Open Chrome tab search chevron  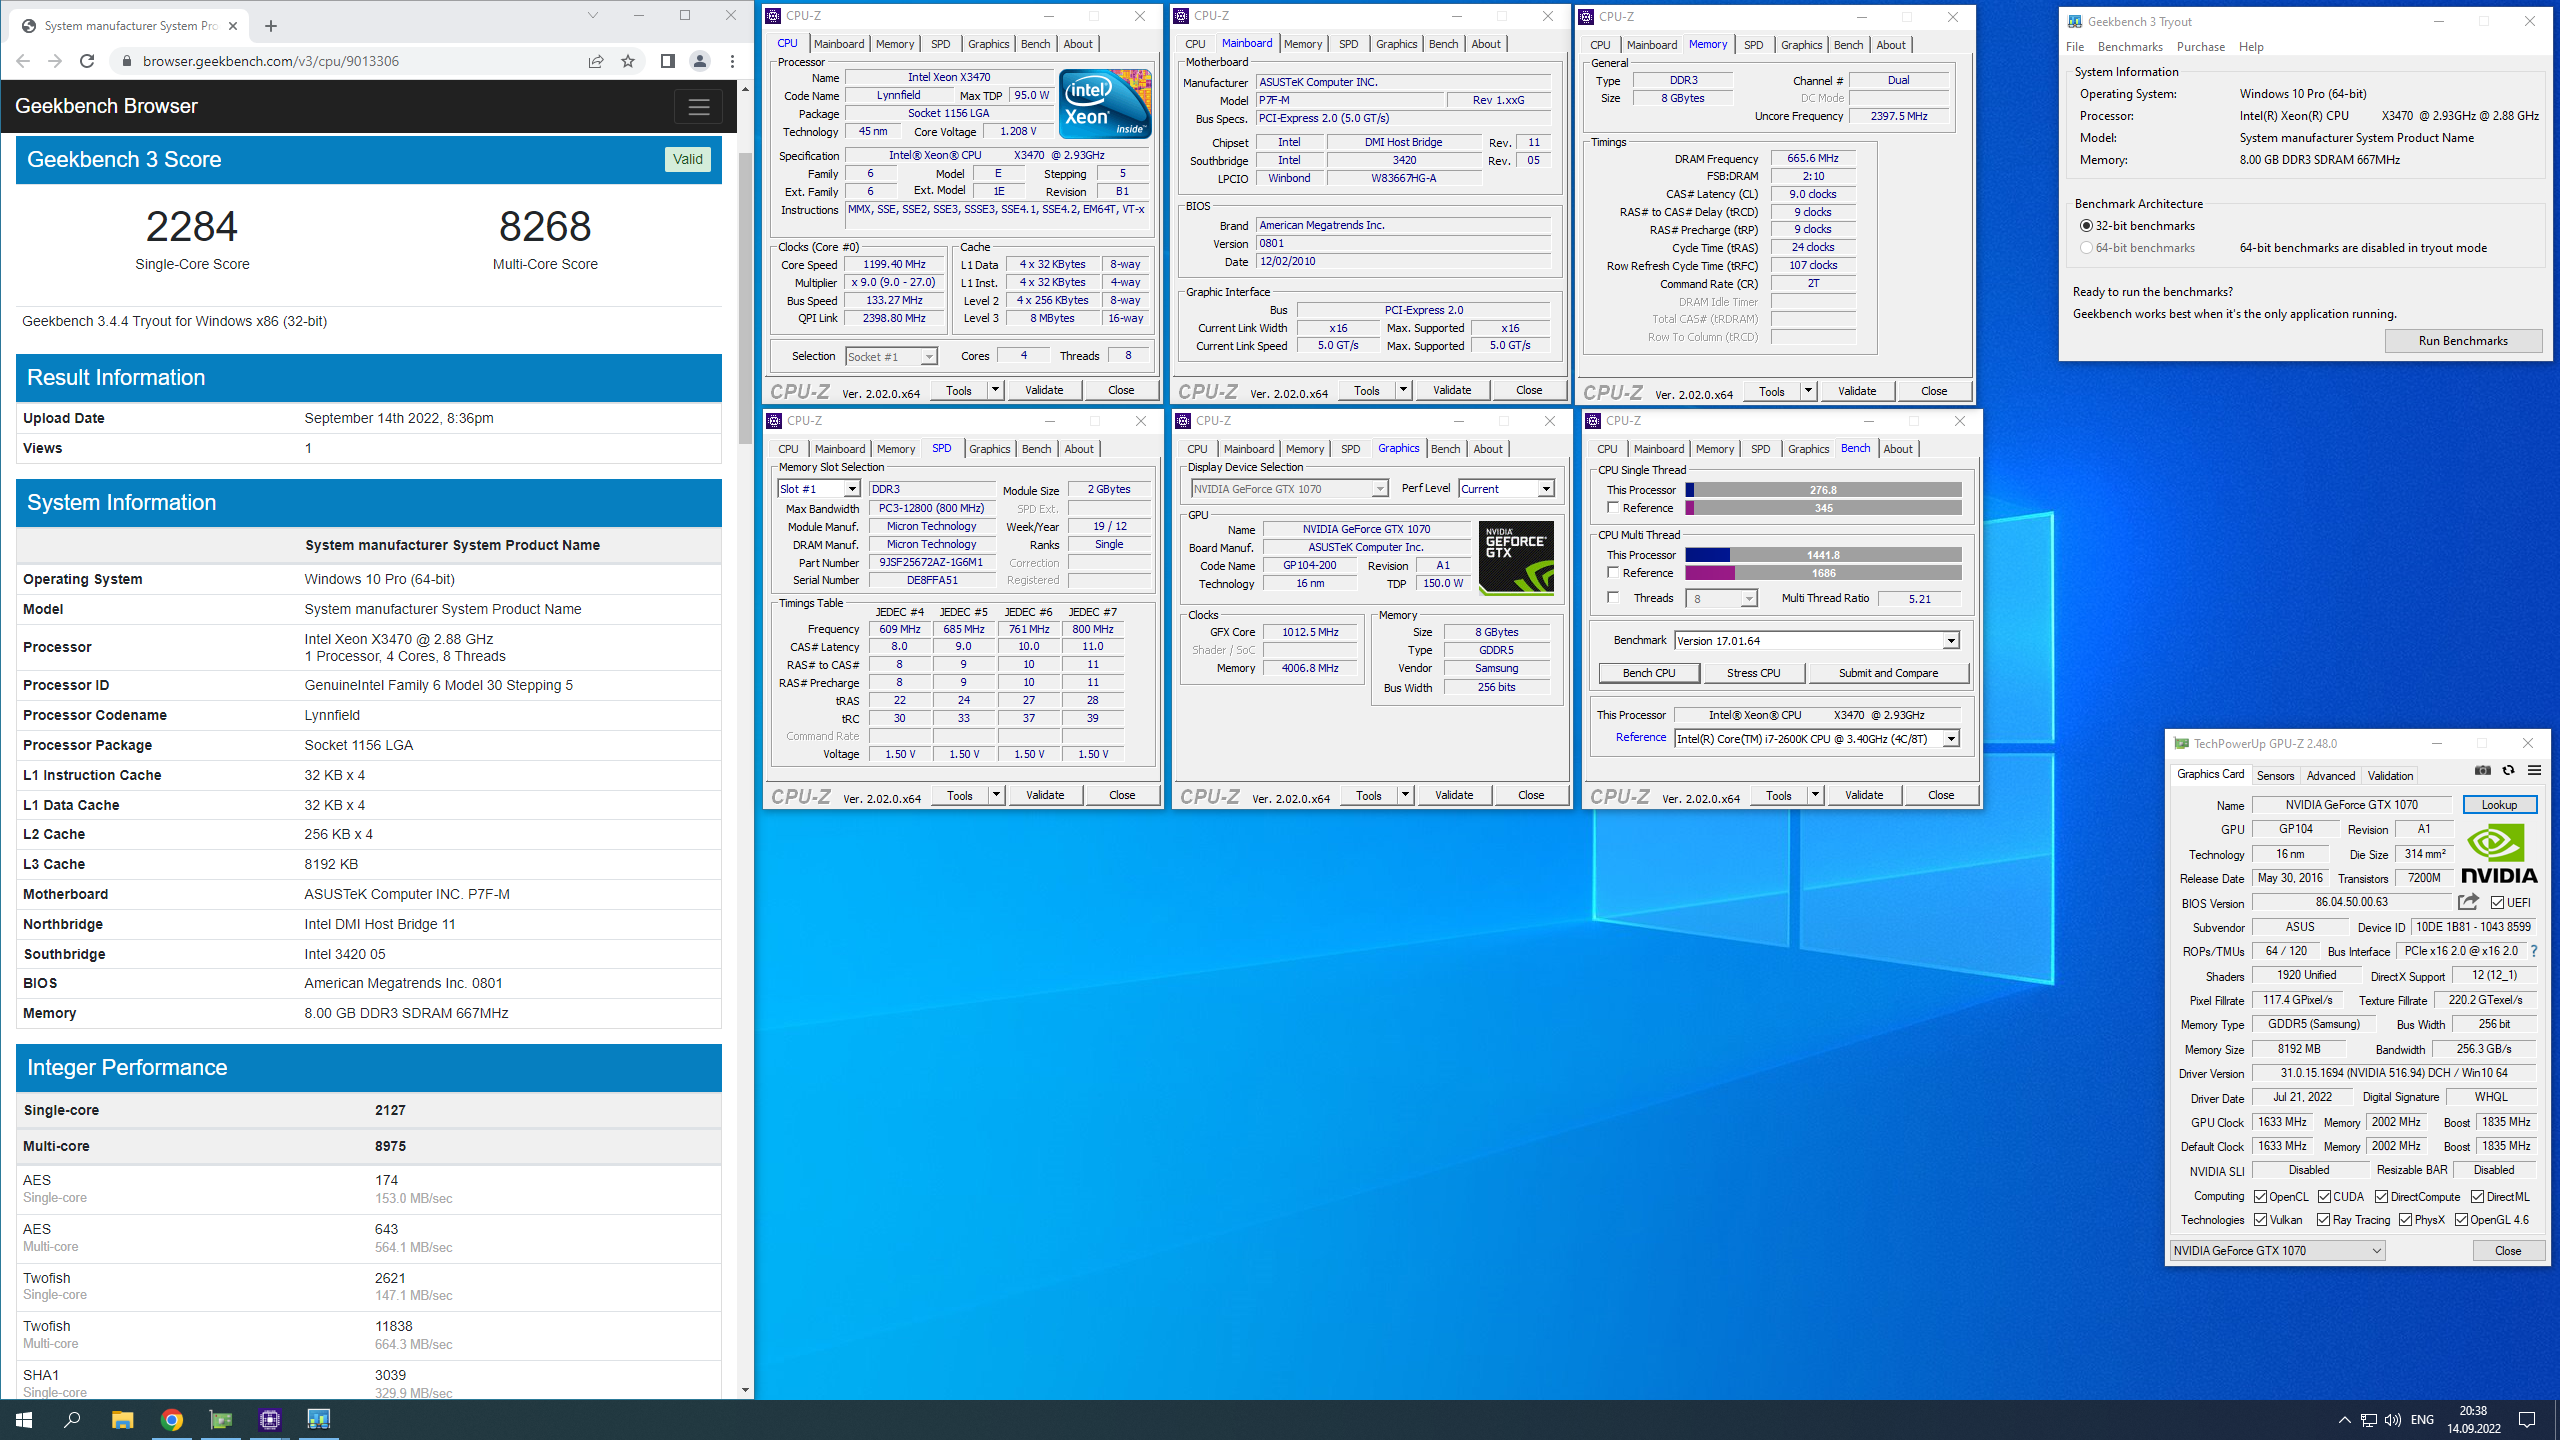[x=592, y=16]
